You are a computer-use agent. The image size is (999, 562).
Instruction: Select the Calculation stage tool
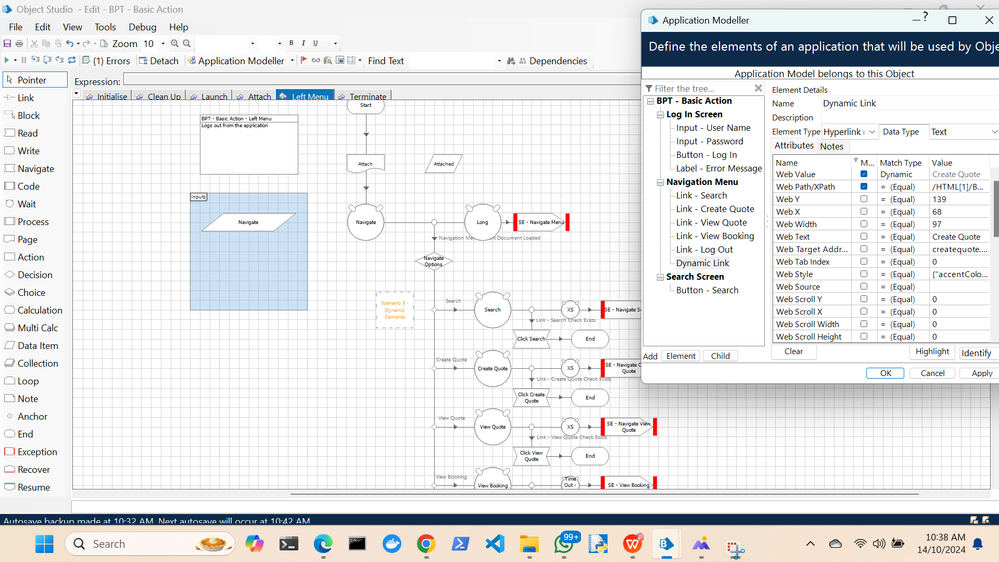39,310
